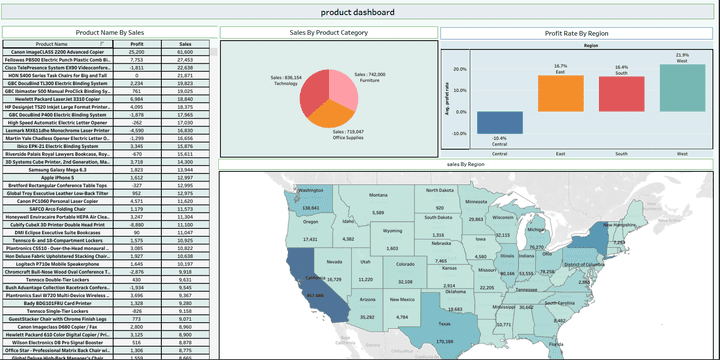Click the 'East' x-axis label
The width and height of the screenshot is (720, 360).
(561, 154)
